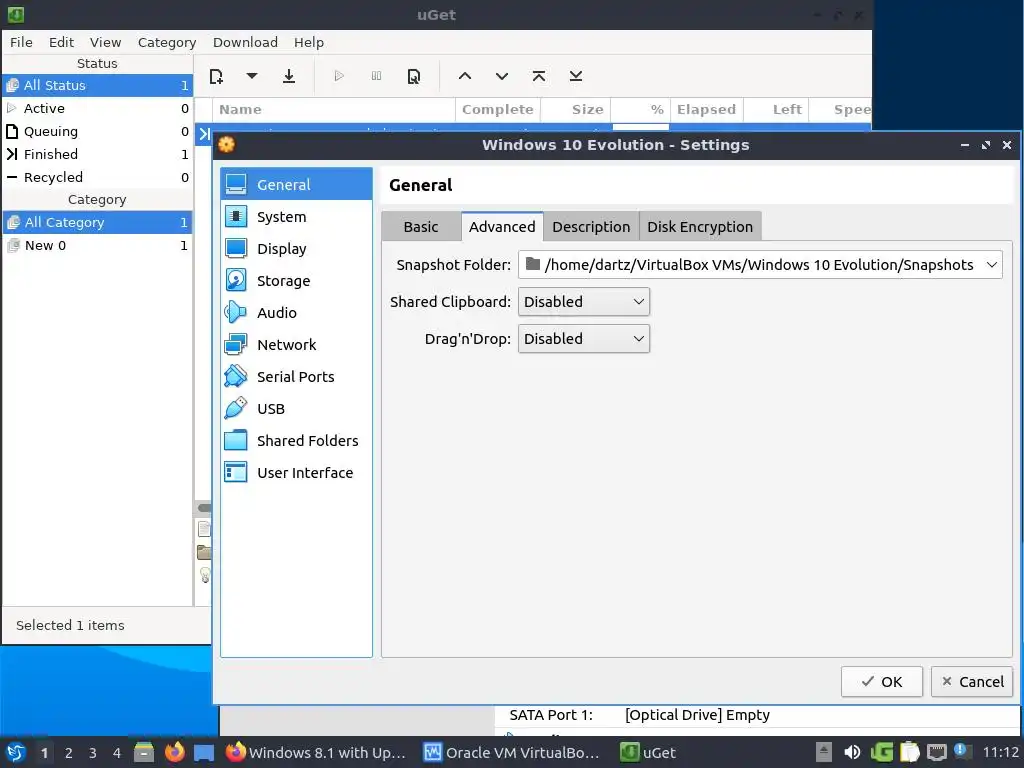
Task: Open the uGet Category menu
Action: click(167, 42)
